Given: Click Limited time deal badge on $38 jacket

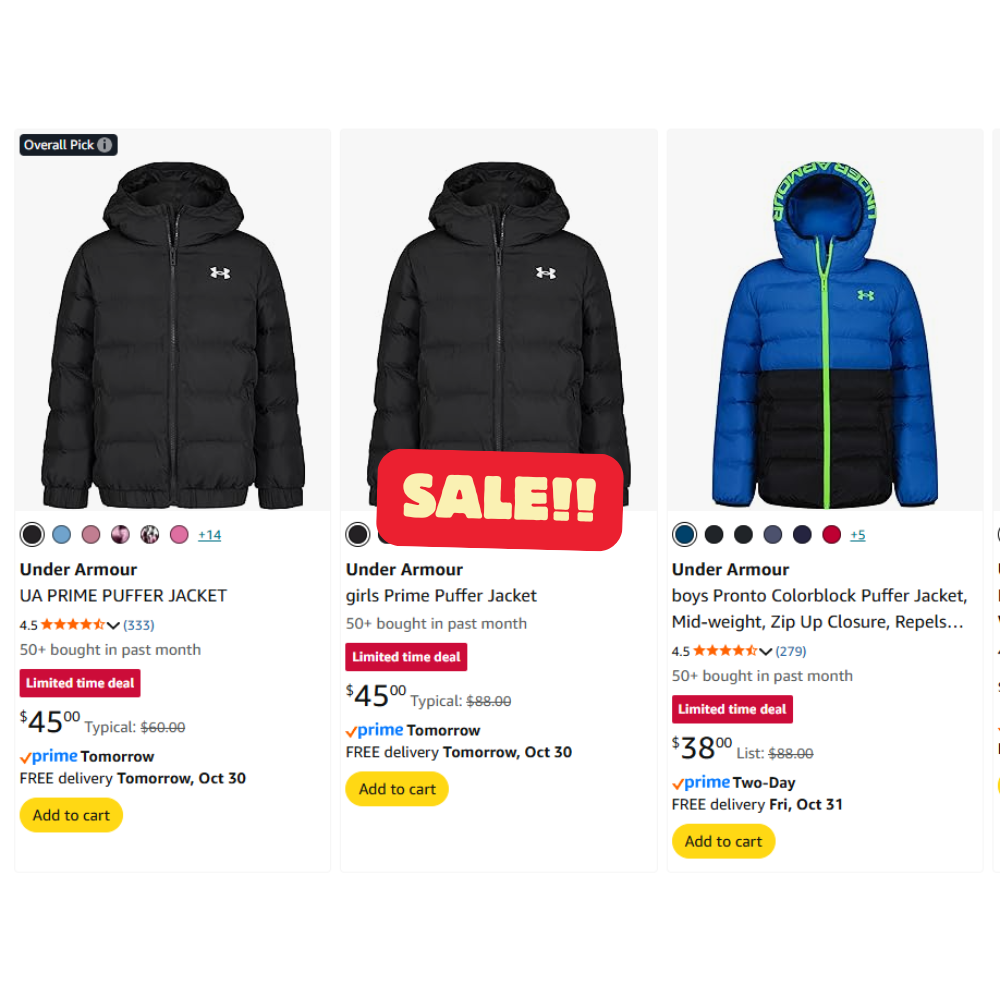Looking at the screenshot, I should (x=732, y=709).
